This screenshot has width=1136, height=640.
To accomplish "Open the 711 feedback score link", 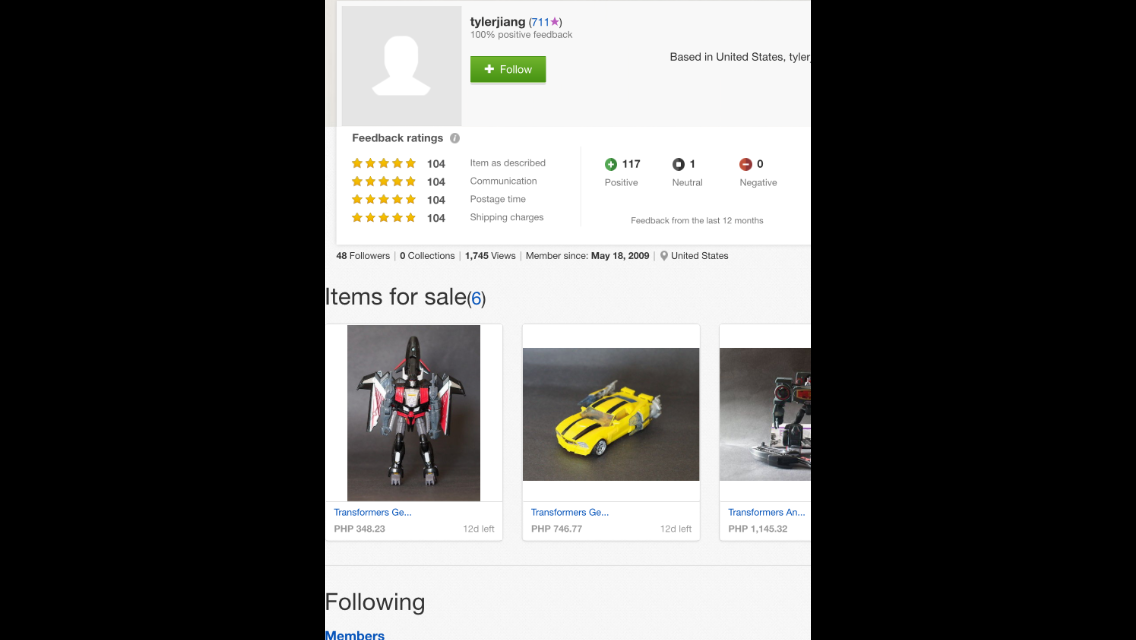I will [540, 22].
